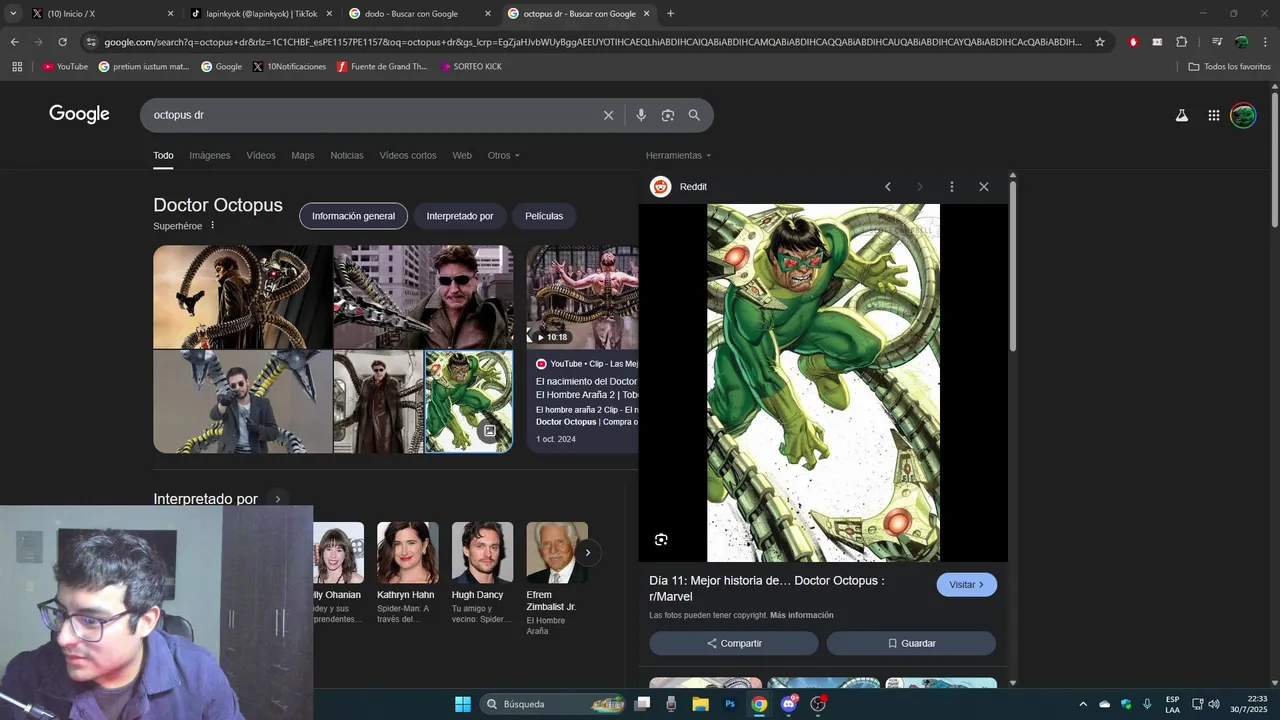Reload the page
The width and height of the screenshot is (1280, 720).
[62, 42]
